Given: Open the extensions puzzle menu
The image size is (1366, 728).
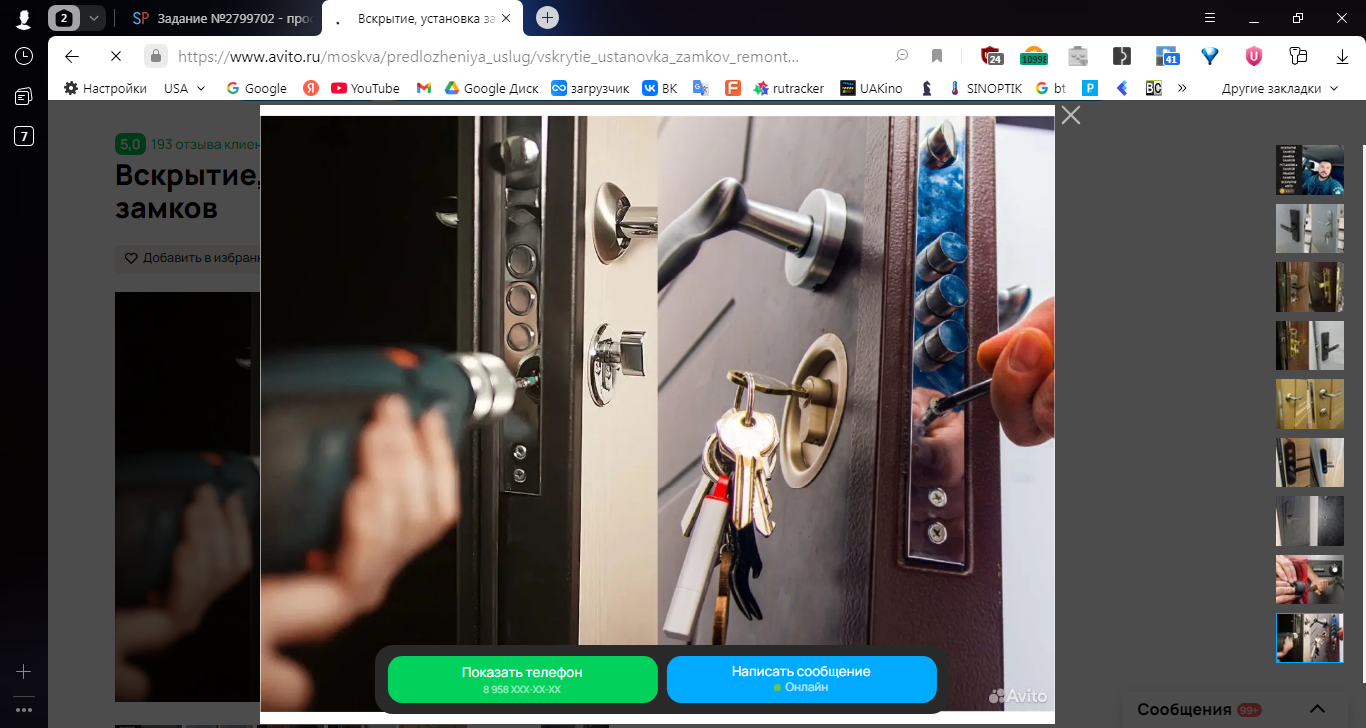Looking at the screenshot, I should (x=1299, y=56).
